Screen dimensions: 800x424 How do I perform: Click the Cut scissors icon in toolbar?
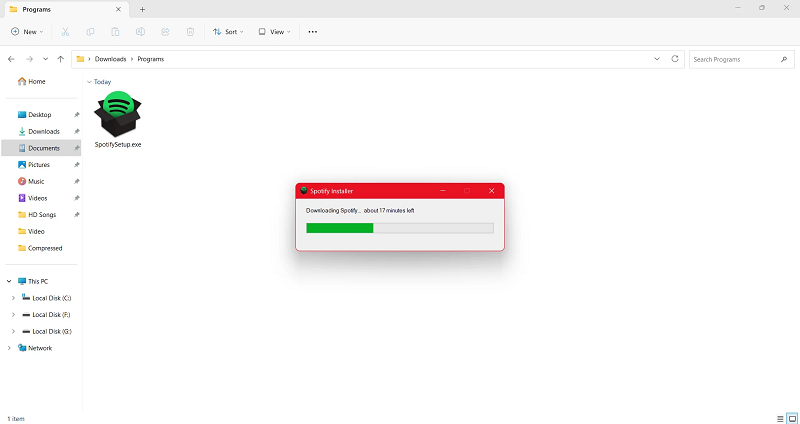click(65, 31)
